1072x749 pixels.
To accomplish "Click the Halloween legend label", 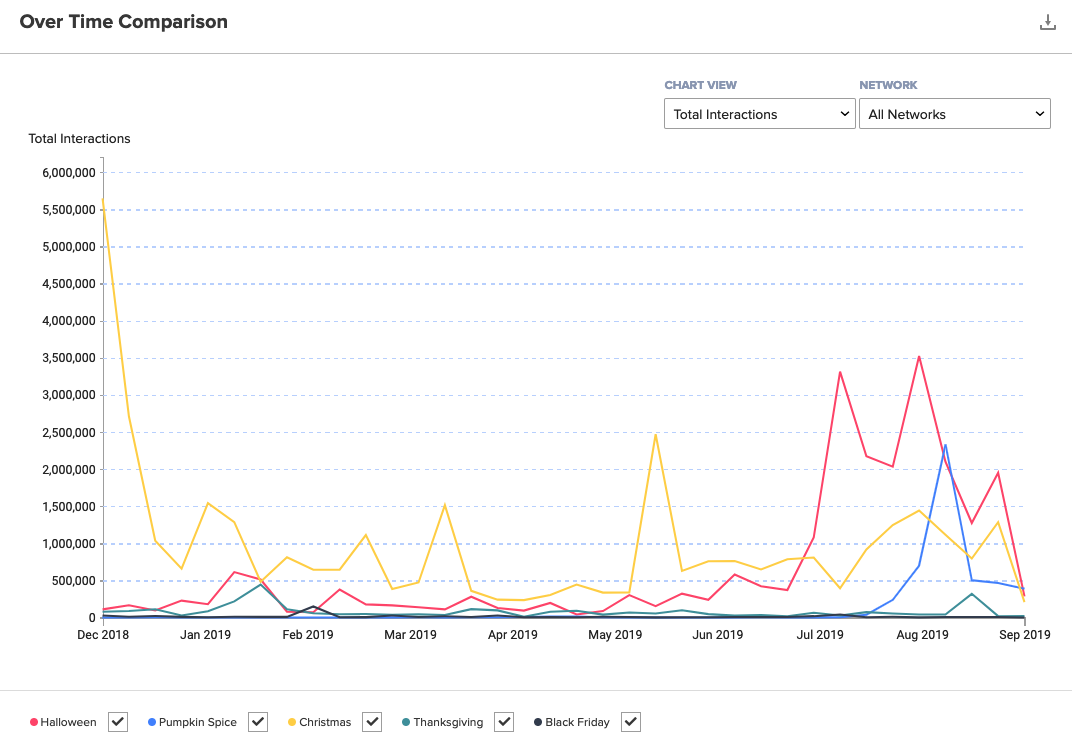I will [x=69, y=722].
